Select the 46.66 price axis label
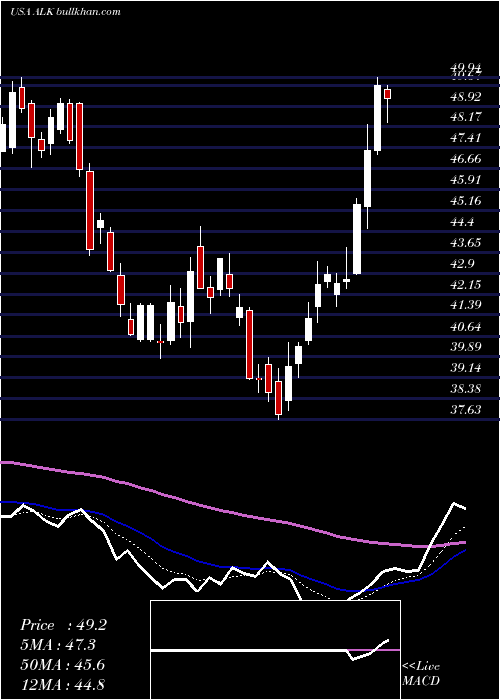The width and height of the screenshot is (500, 700). (466, 159)
